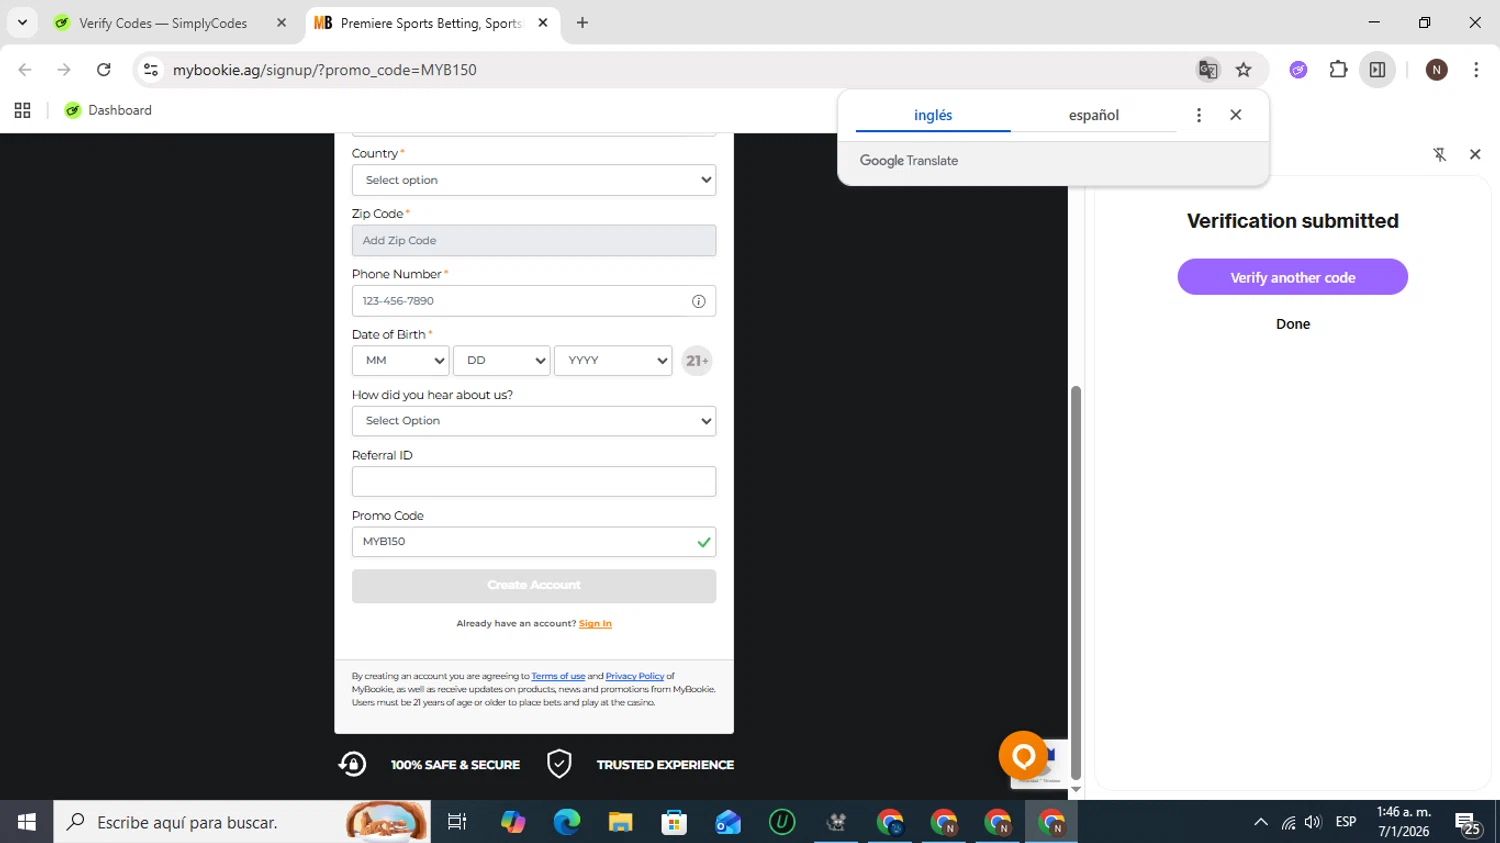The image size is (1500, 843).
Task: Open the tab search dropdown arrow
Action: tap(22, 22)
